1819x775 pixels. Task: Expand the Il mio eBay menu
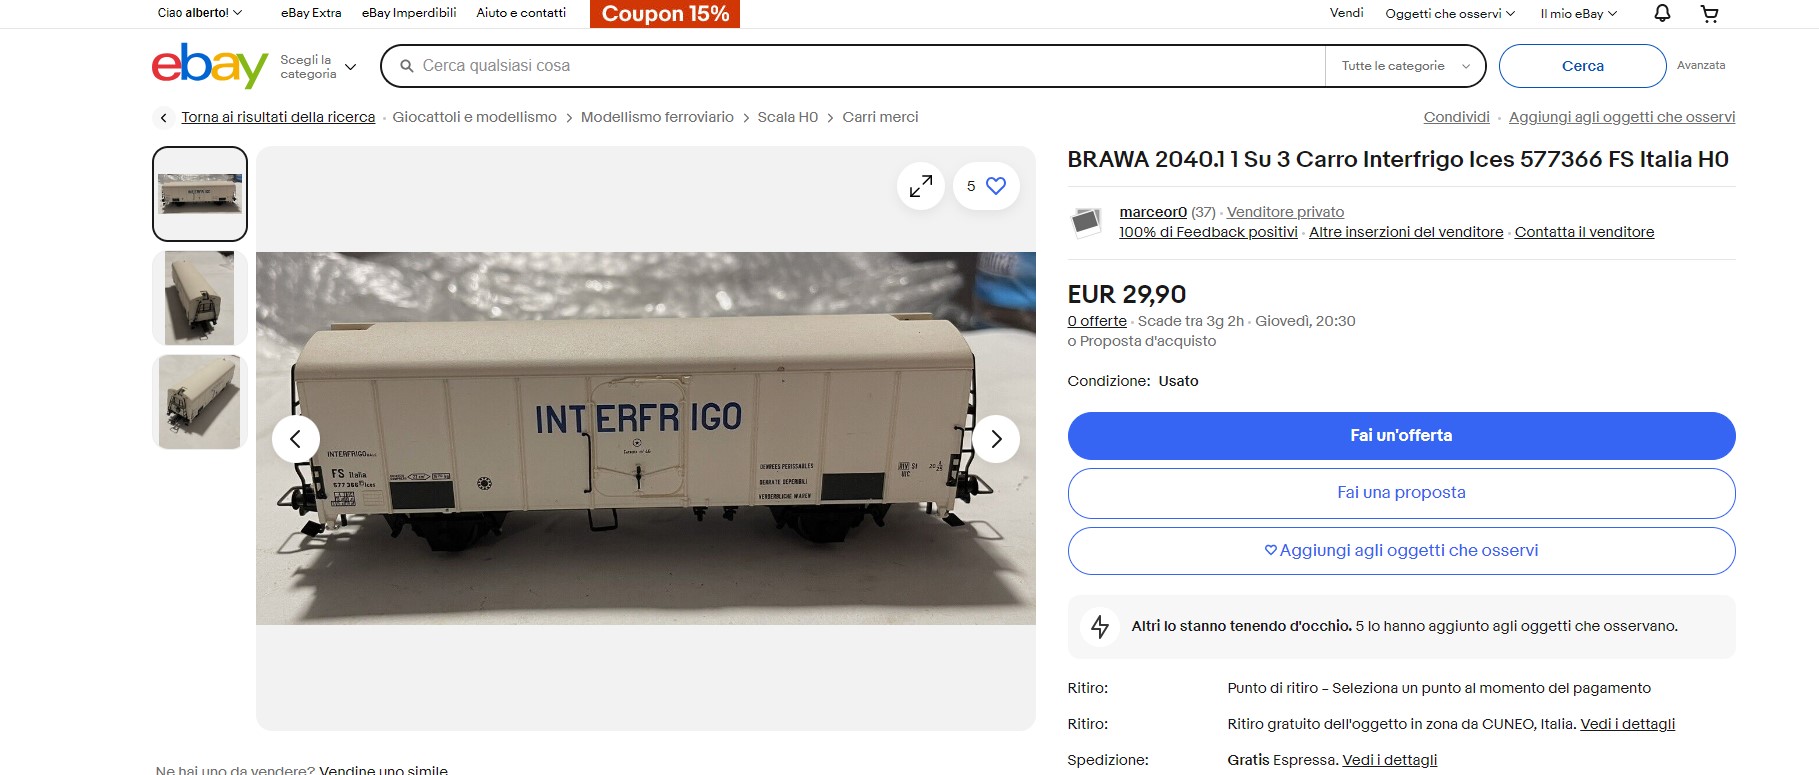[x=1578, y=14]
